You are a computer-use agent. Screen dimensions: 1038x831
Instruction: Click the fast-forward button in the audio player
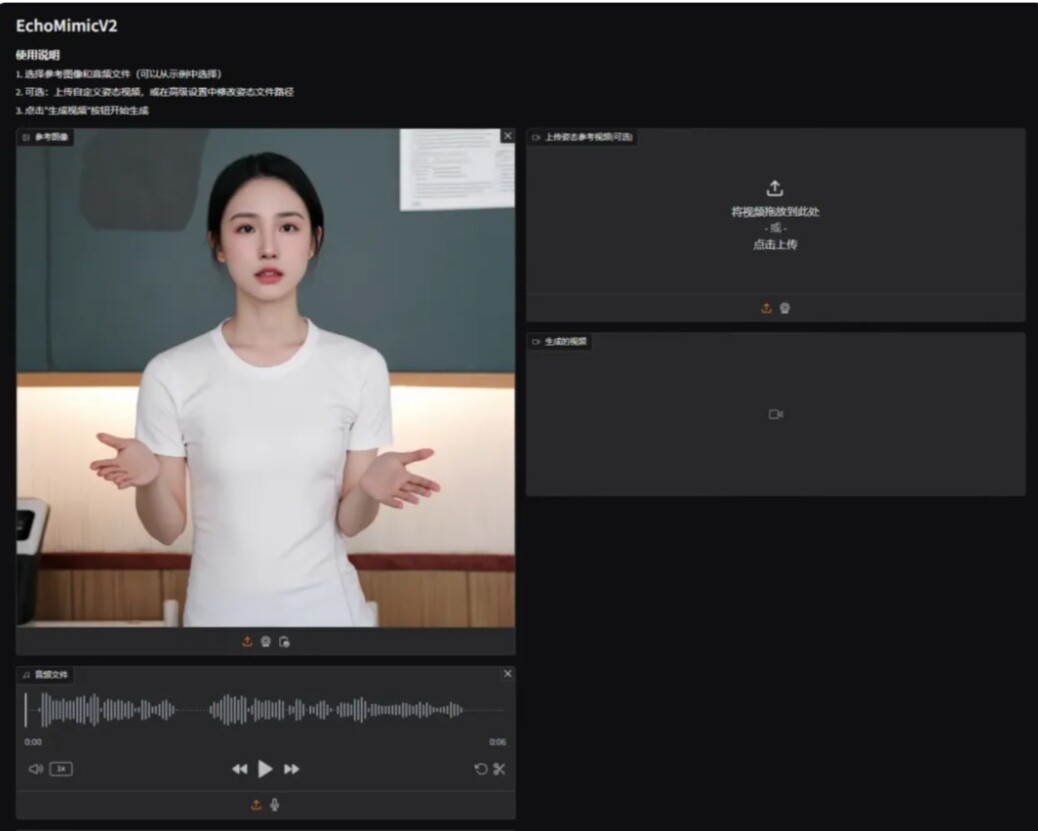click(x=292, y=769)
